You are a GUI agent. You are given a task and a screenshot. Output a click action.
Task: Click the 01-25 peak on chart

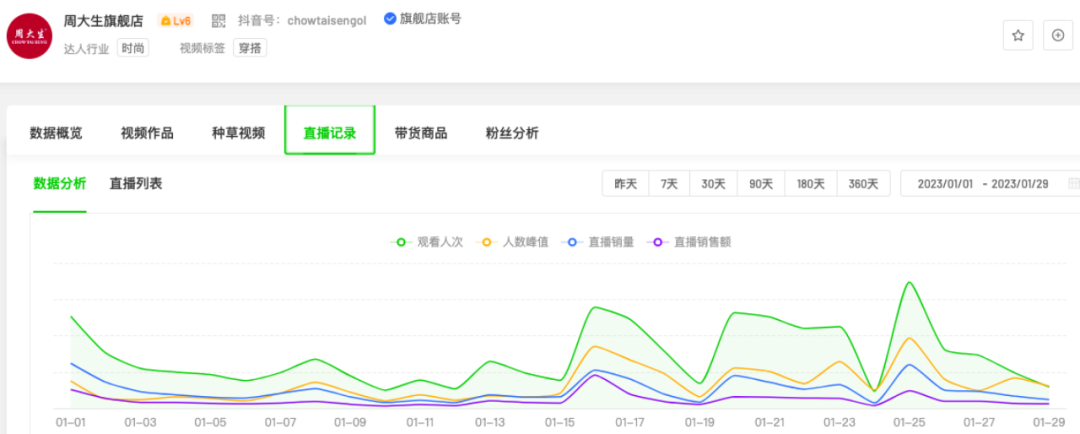click(909, 282)
